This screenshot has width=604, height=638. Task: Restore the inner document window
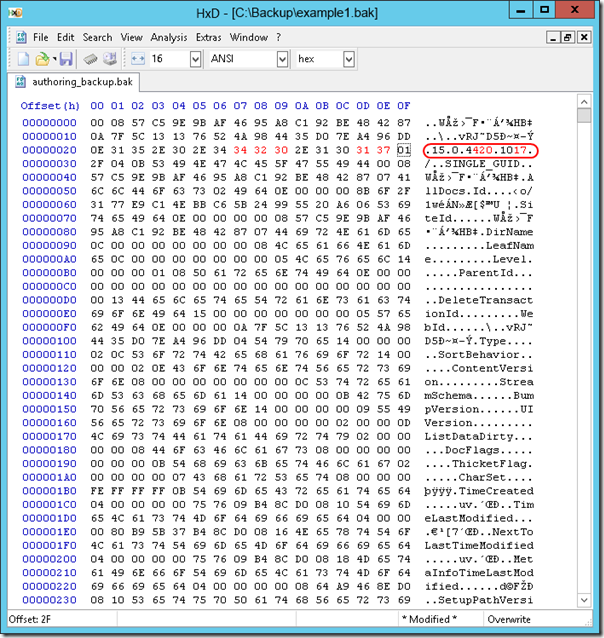tap(567, 37)
